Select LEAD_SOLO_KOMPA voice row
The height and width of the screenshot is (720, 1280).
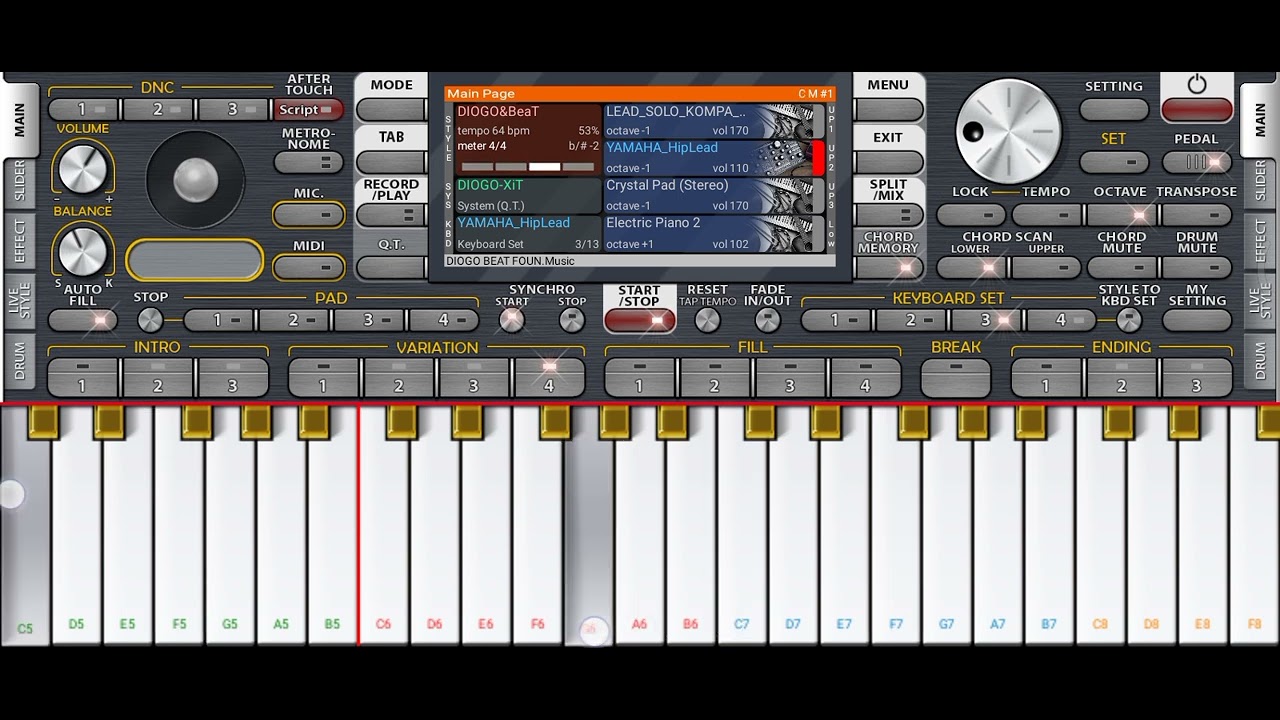click(x=714, y=121)
